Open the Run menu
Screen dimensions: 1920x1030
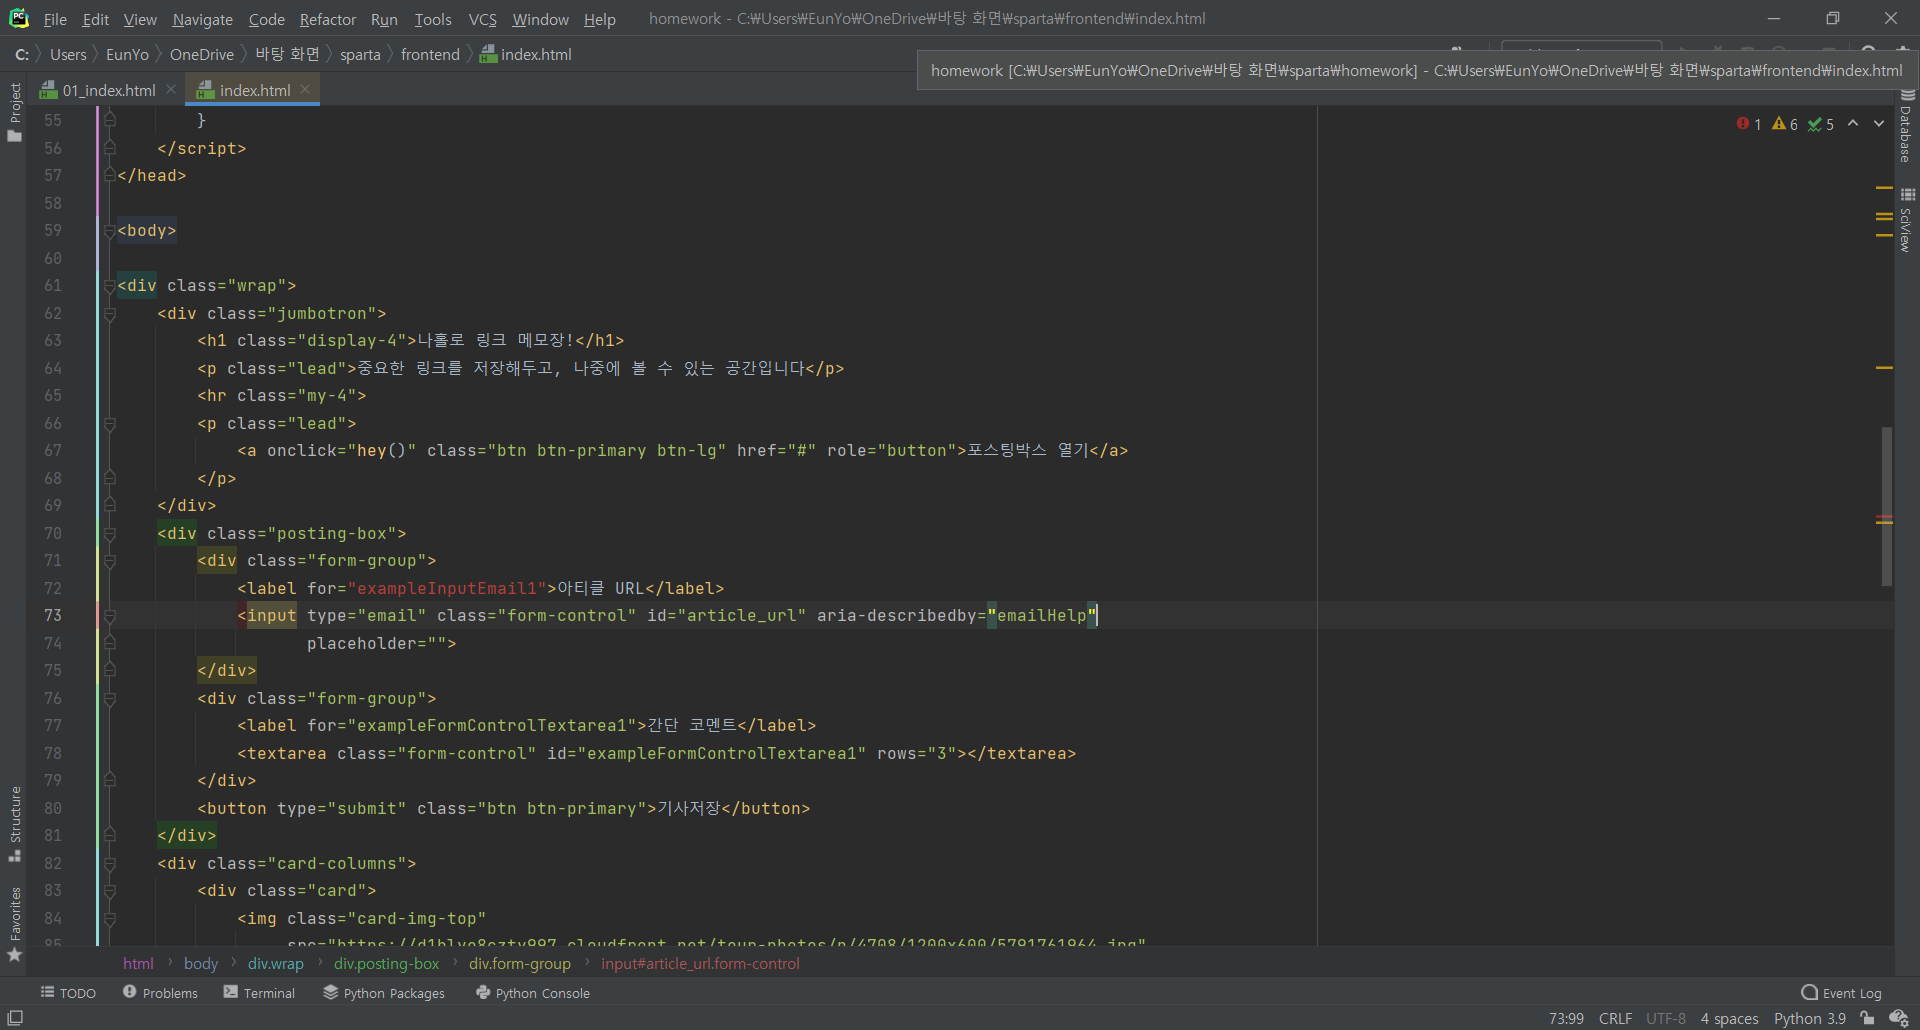pos(384,19)
